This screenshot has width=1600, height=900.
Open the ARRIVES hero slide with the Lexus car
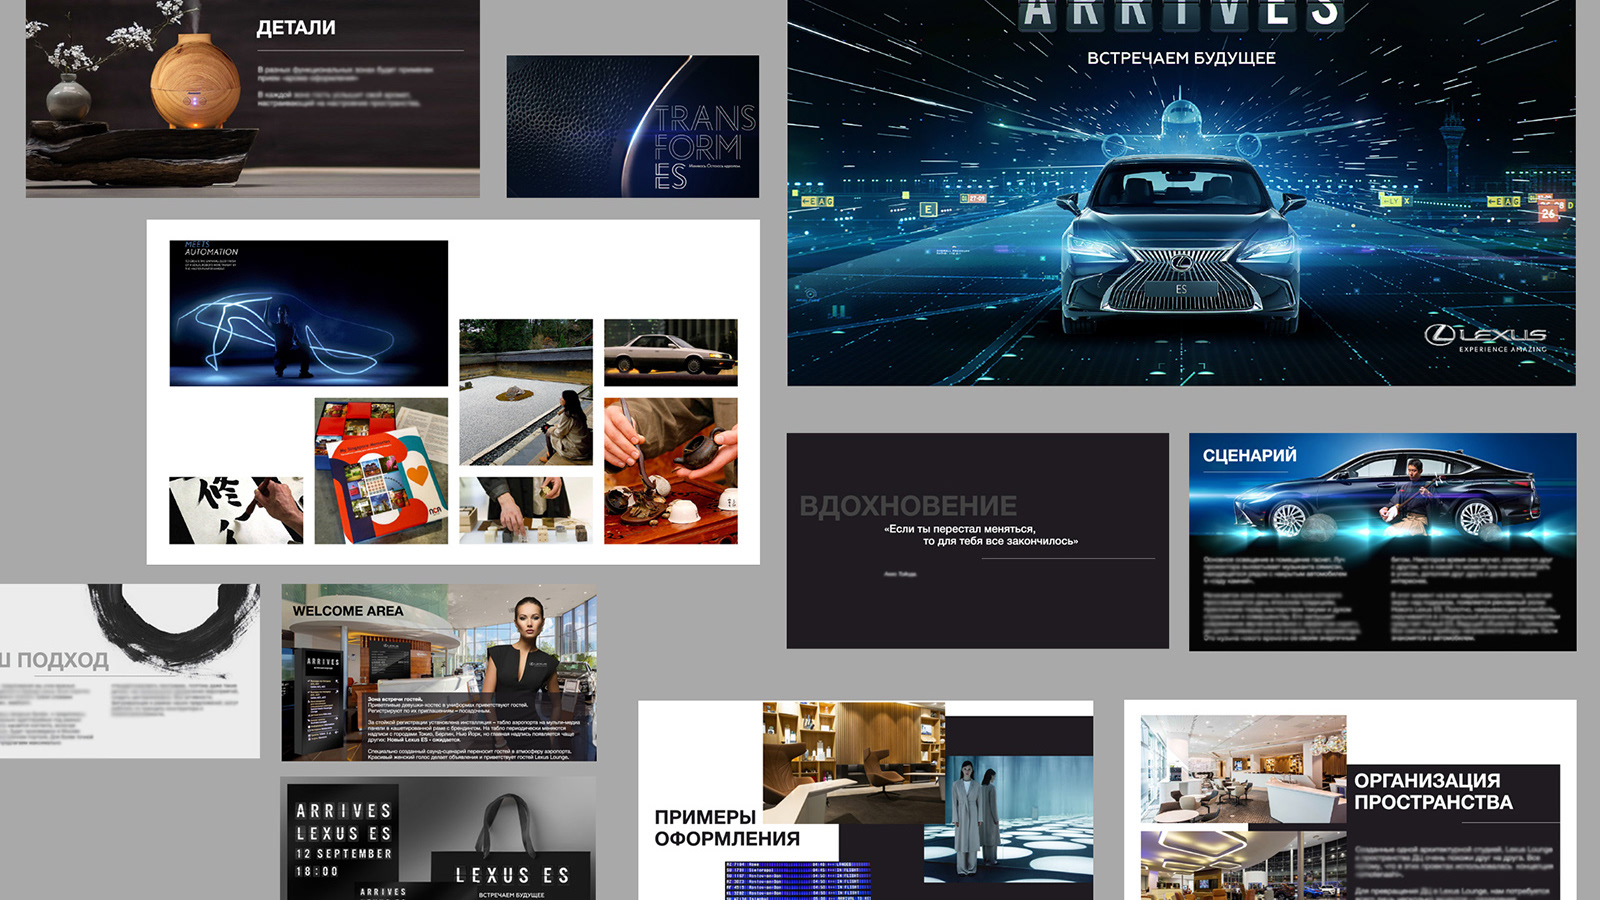(1181, 192)
